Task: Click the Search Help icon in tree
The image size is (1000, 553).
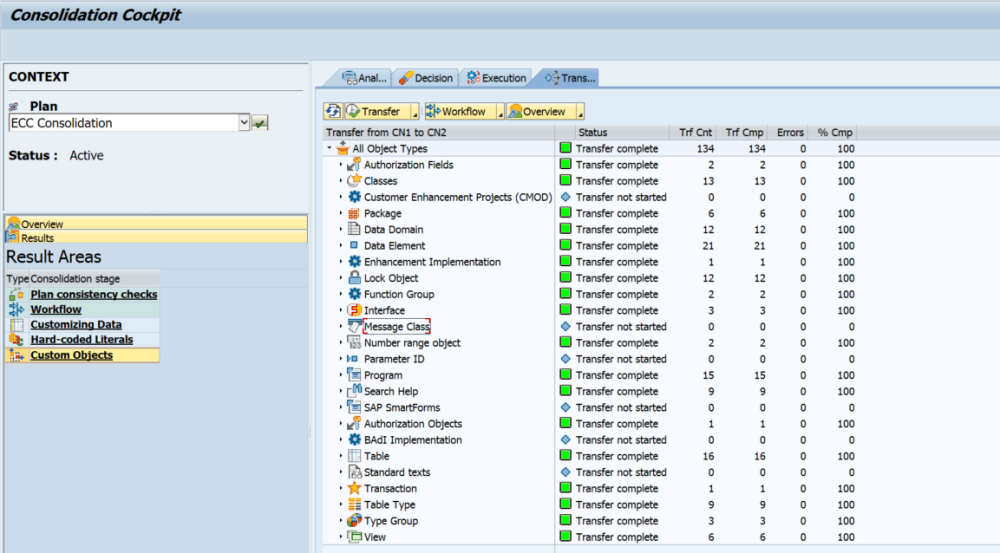Action: [354, 391]
